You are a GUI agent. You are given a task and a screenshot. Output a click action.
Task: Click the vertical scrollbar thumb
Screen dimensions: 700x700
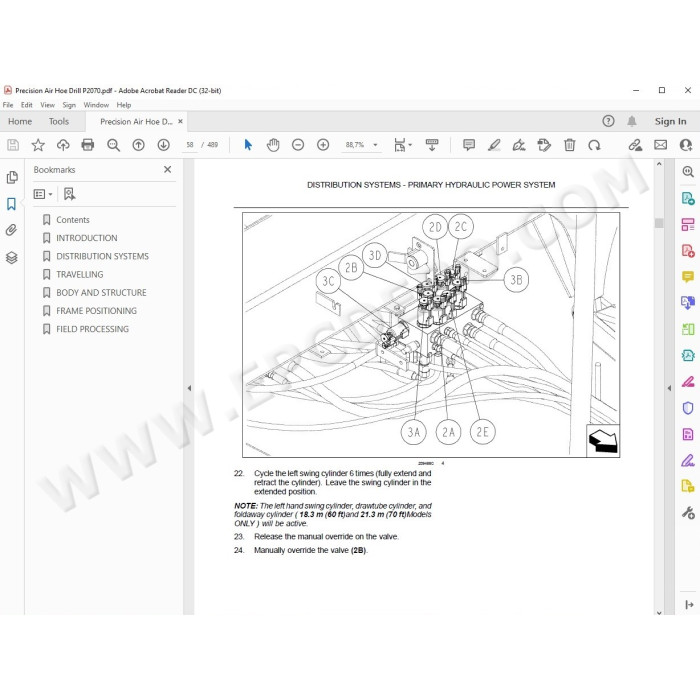[659, 222]
